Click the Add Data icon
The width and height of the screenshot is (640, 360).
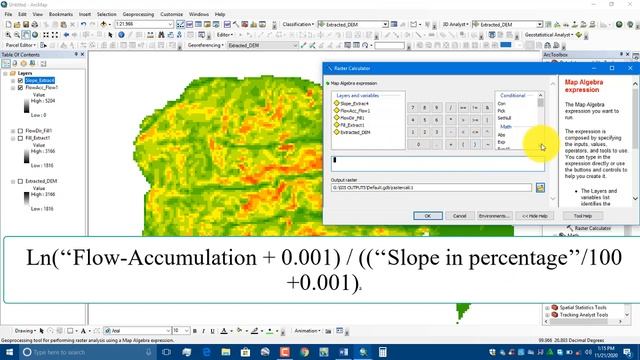coord(104,24)
